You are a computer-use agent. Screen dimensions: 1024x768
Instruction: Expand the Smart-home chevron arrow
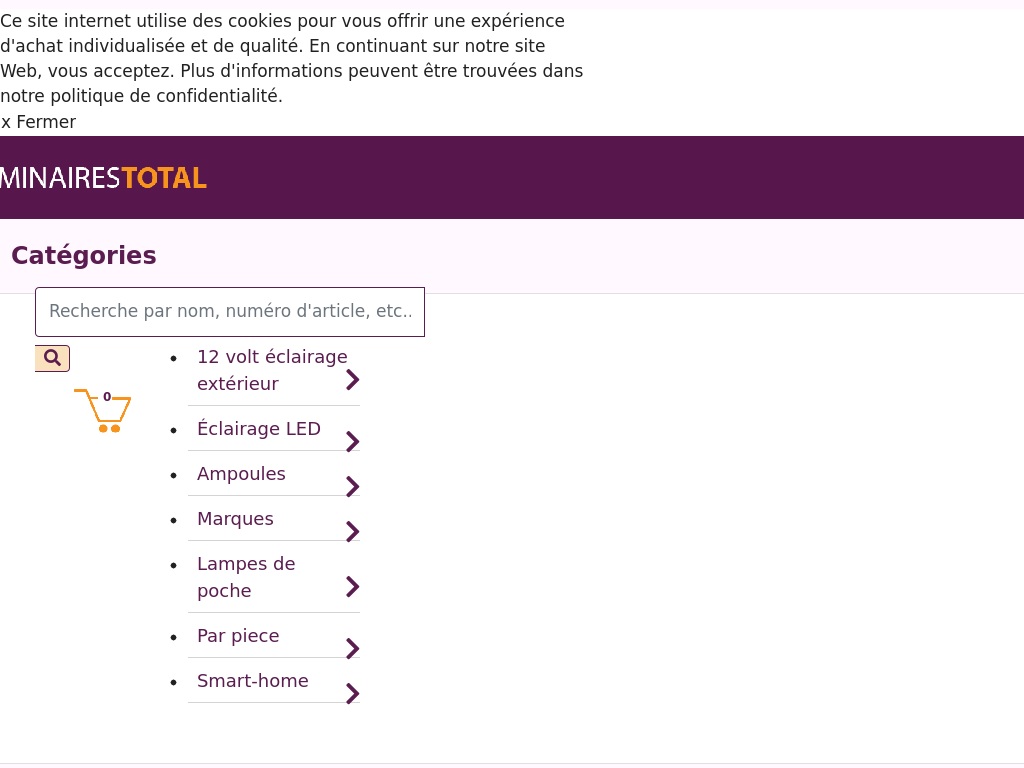(352, 694)
